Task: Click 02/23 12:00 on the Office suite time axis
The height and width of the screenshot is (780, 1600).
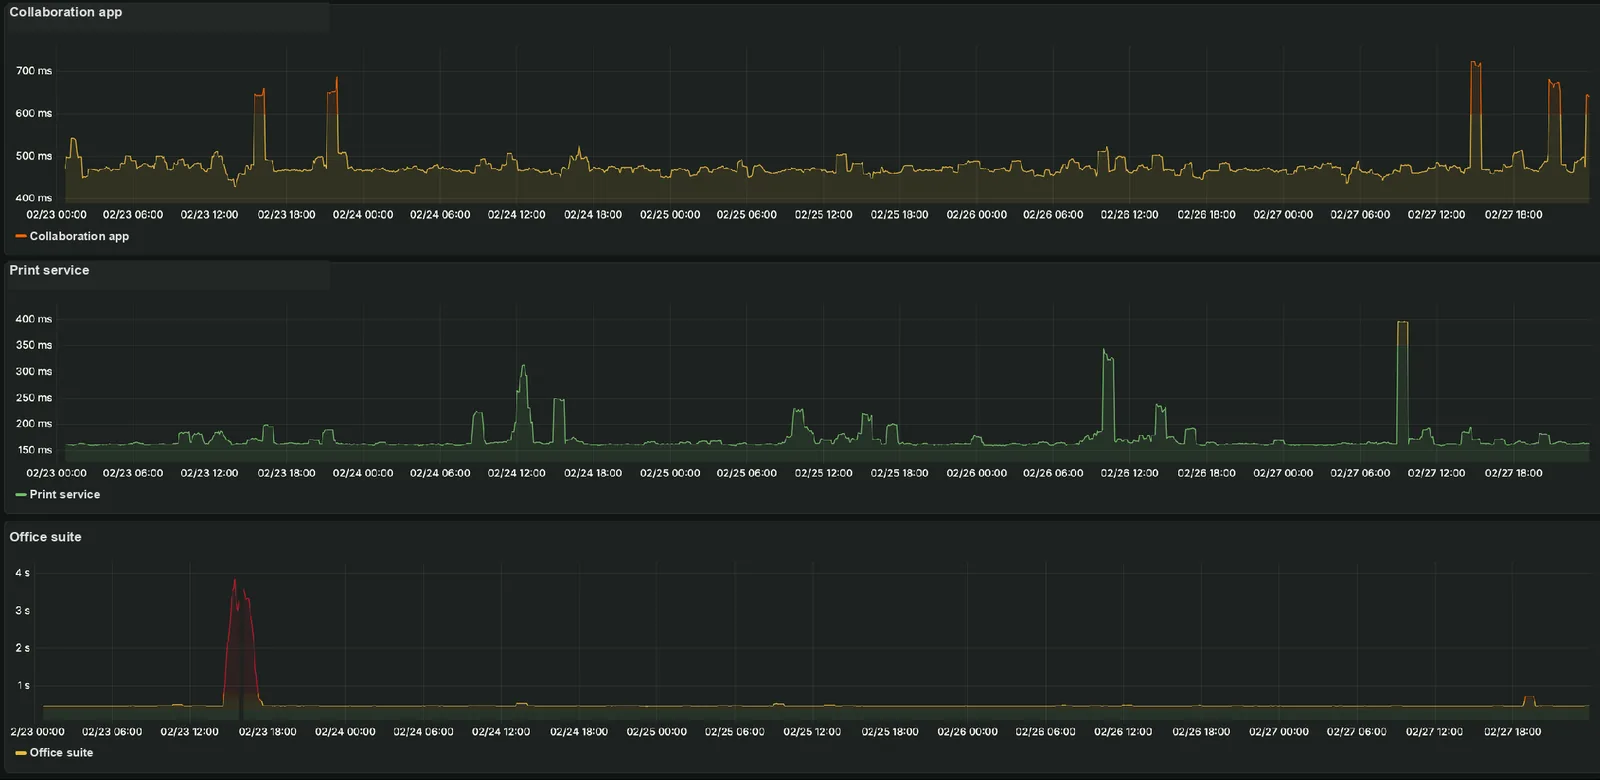Action: pos(189,732)
